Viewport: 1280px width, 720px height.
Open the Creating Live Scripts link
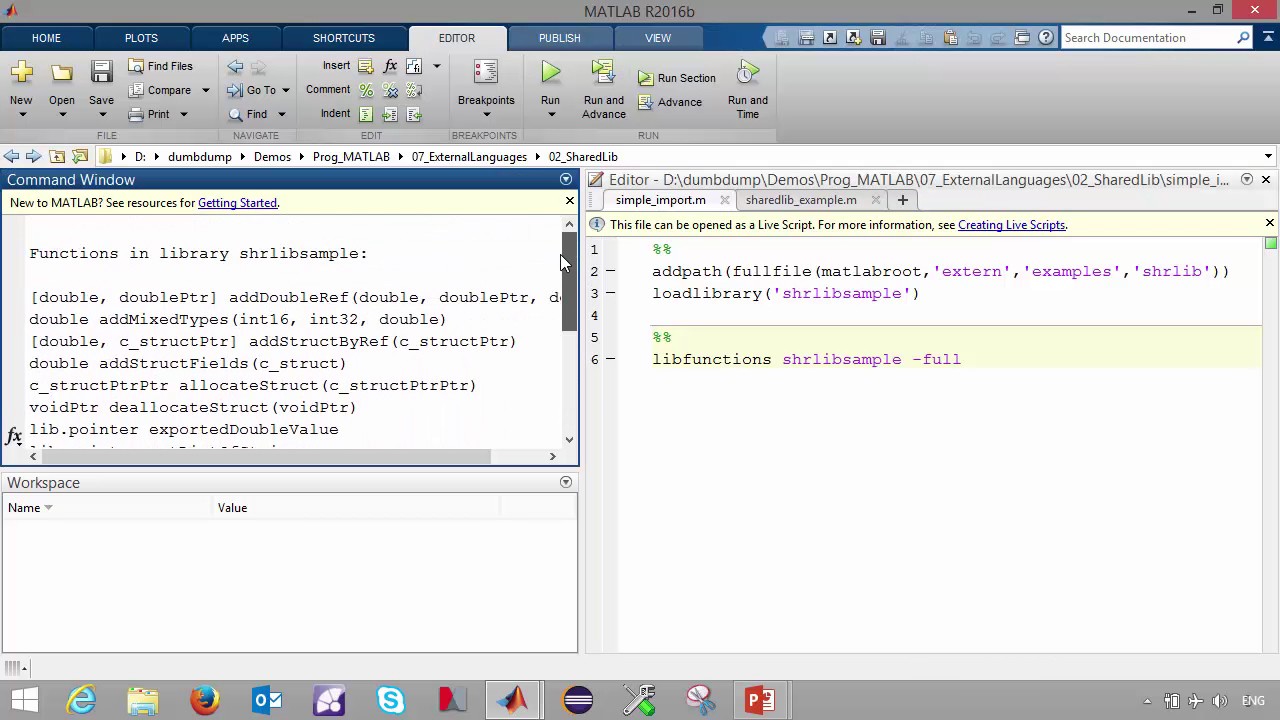point(1012,225)
